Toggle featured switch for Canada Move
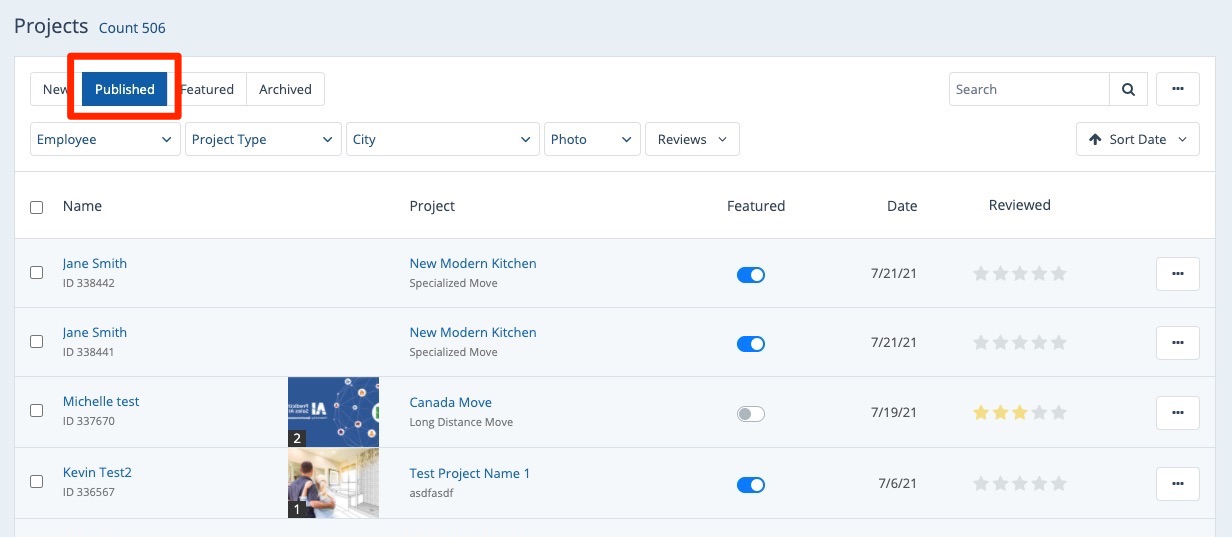 click(x=750, y=414)
